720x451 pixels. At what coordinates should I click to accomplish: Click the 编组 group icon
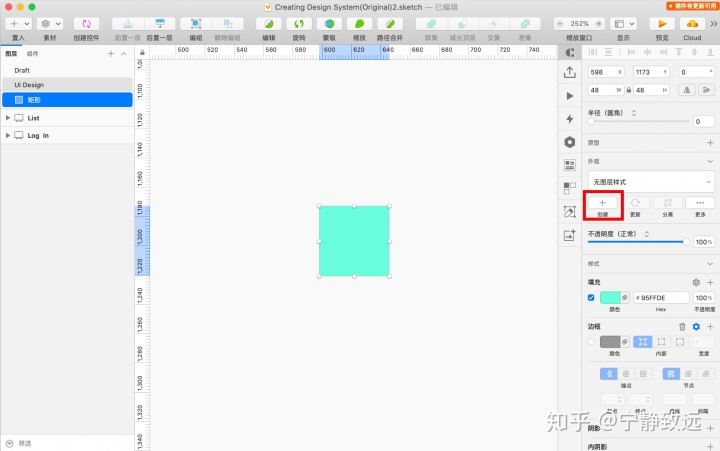pos(196,24)
